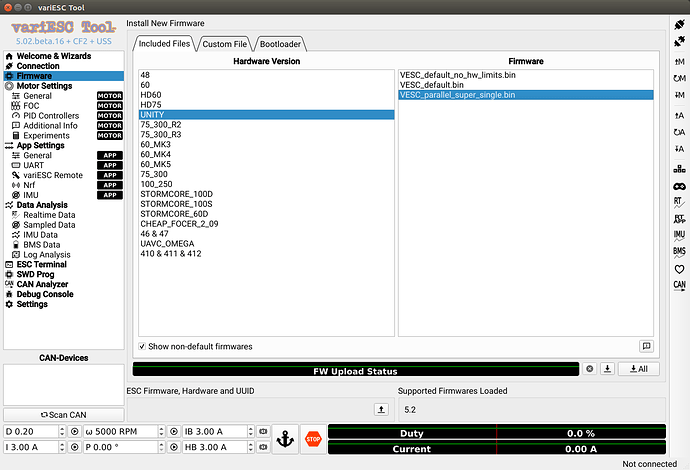The height and width of the screenshot is (470, 690).
Task: Click the Connect plug icon in right toolbar
Action: [x=679, y=25]
